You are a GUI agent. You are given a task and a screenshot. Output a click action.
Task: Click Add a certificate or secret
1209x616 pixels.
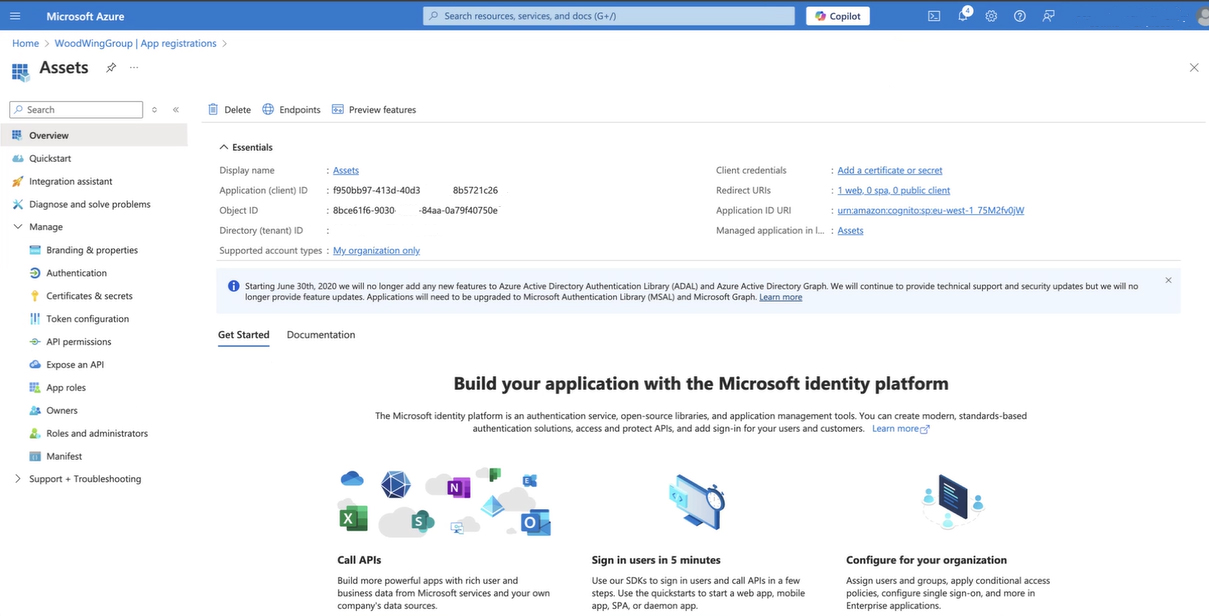point(890,171)
